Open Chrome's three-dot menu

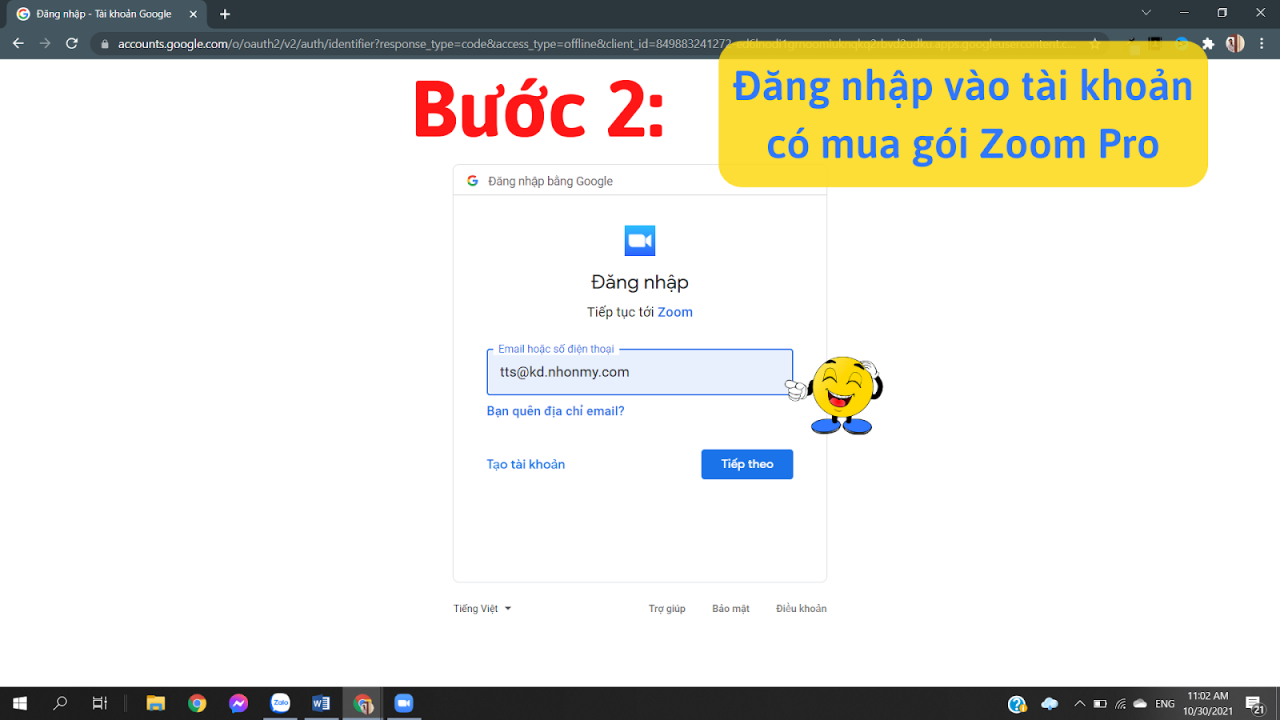[x=1262, y=43]
